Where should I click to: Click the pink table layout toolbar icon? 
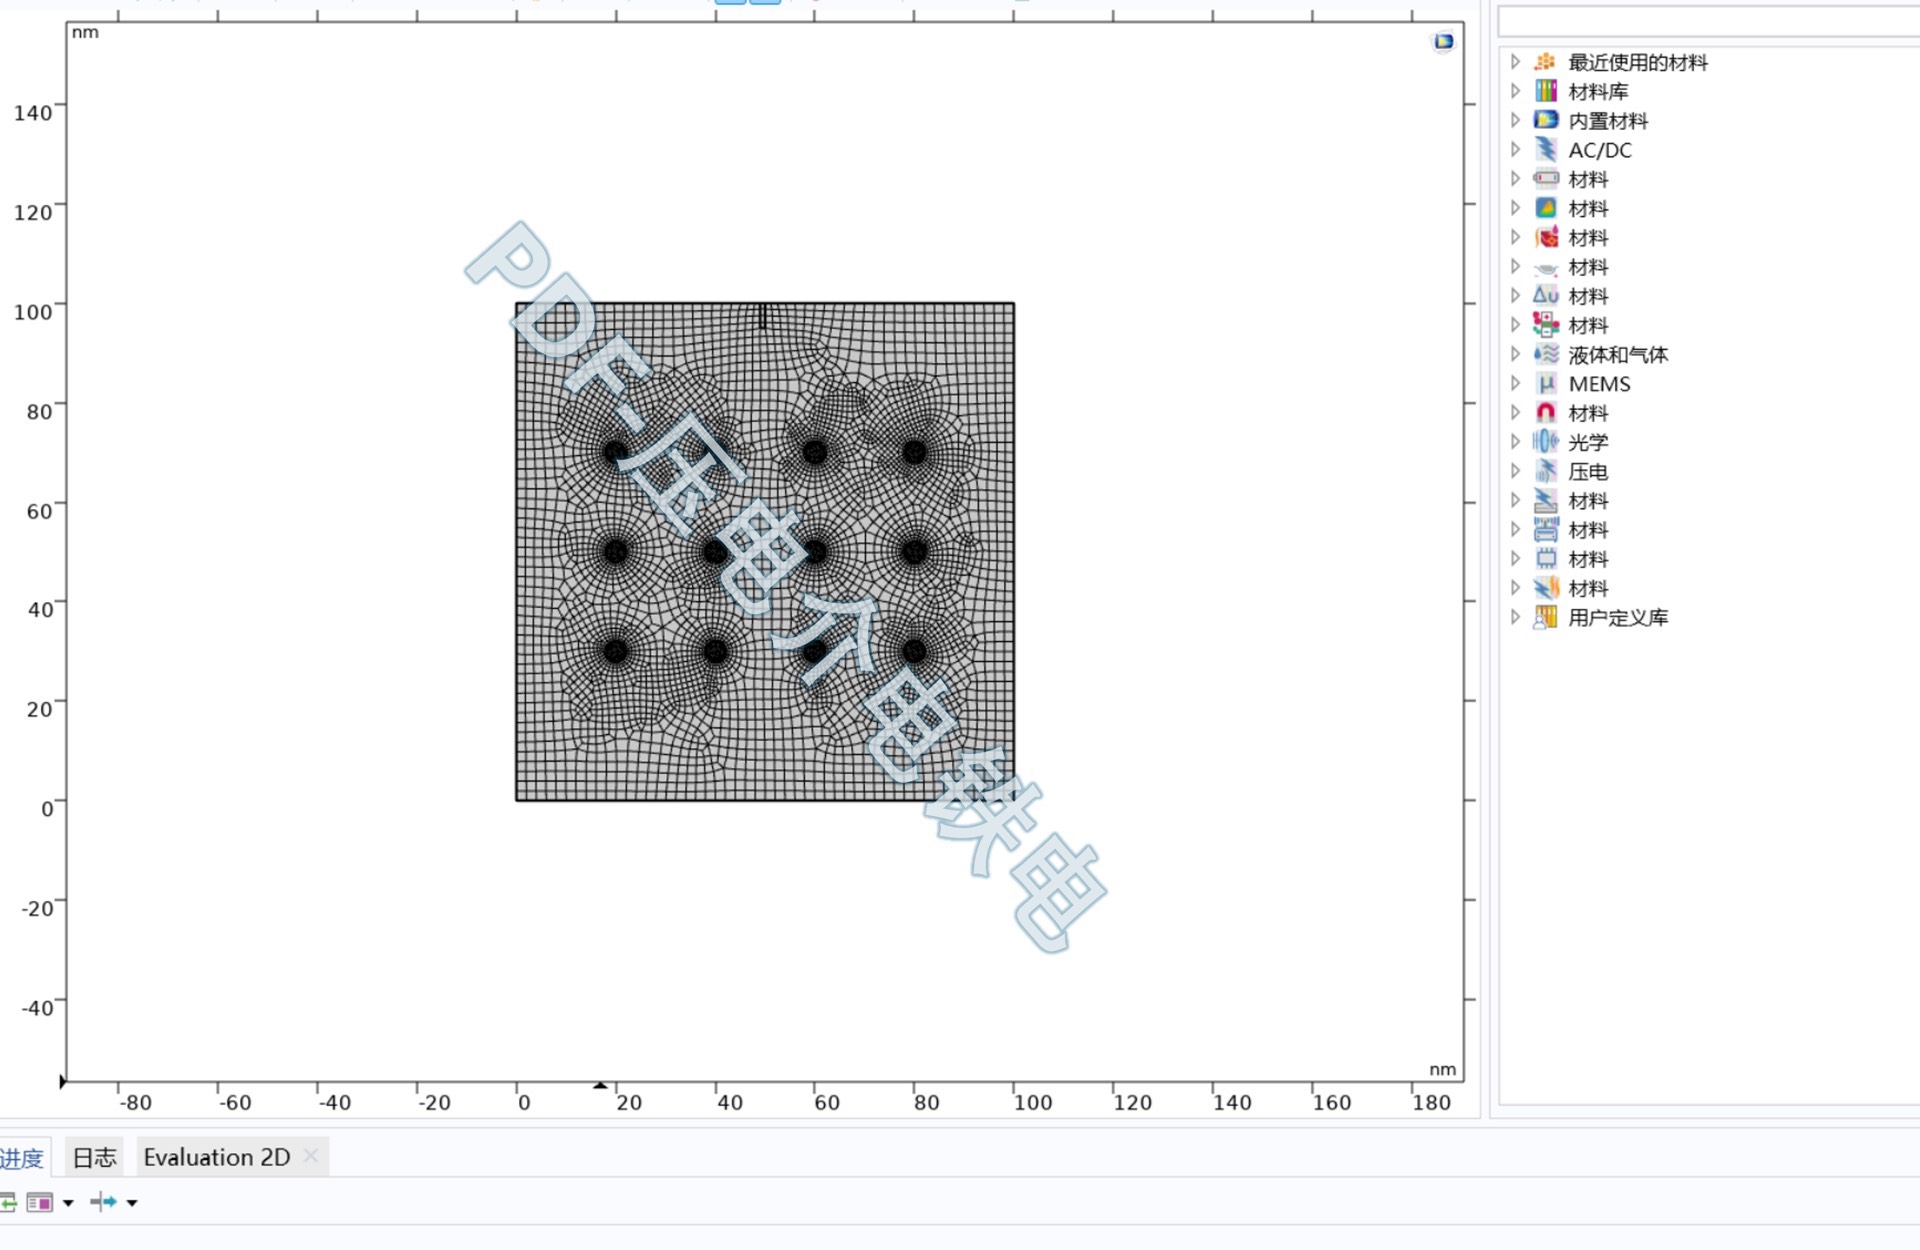click(x=40, y=1203)
